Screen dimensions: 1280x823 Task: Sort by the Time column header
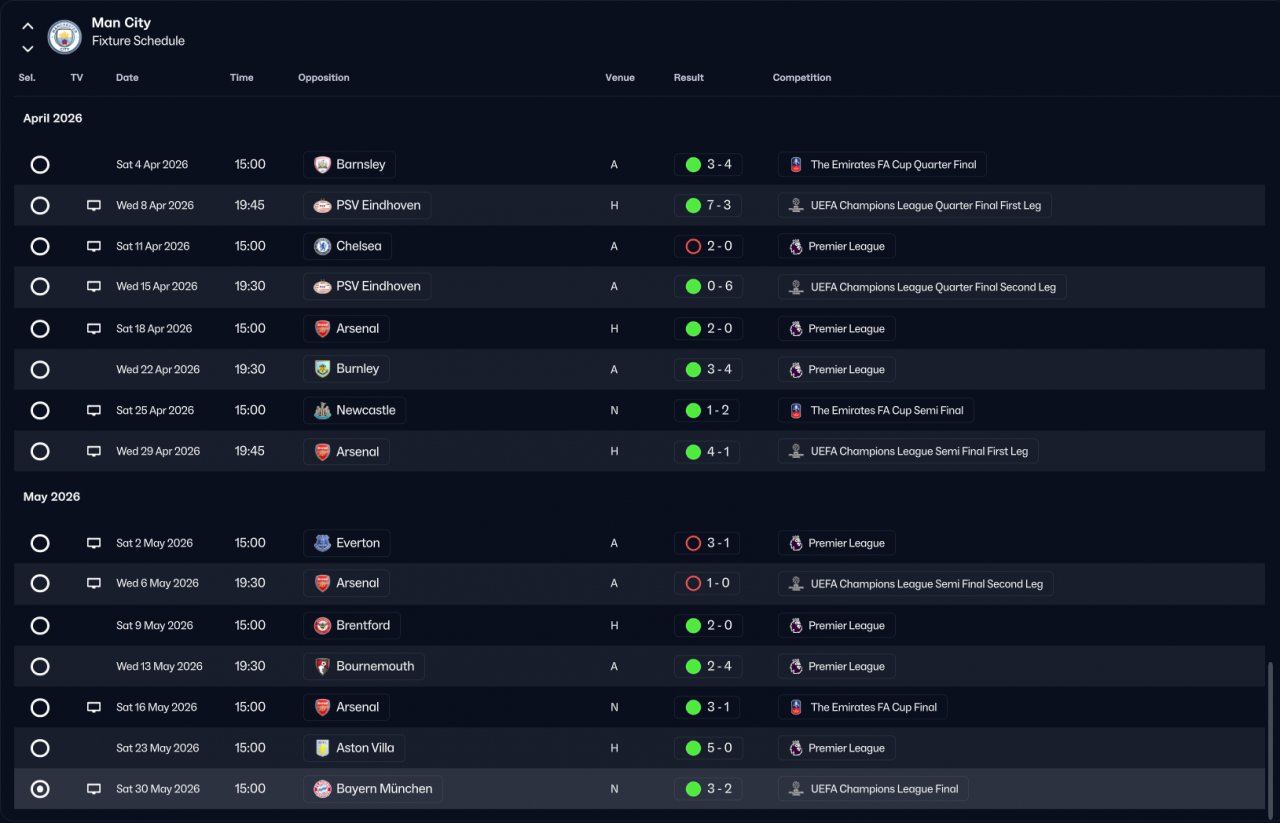[x=242, y=78]
